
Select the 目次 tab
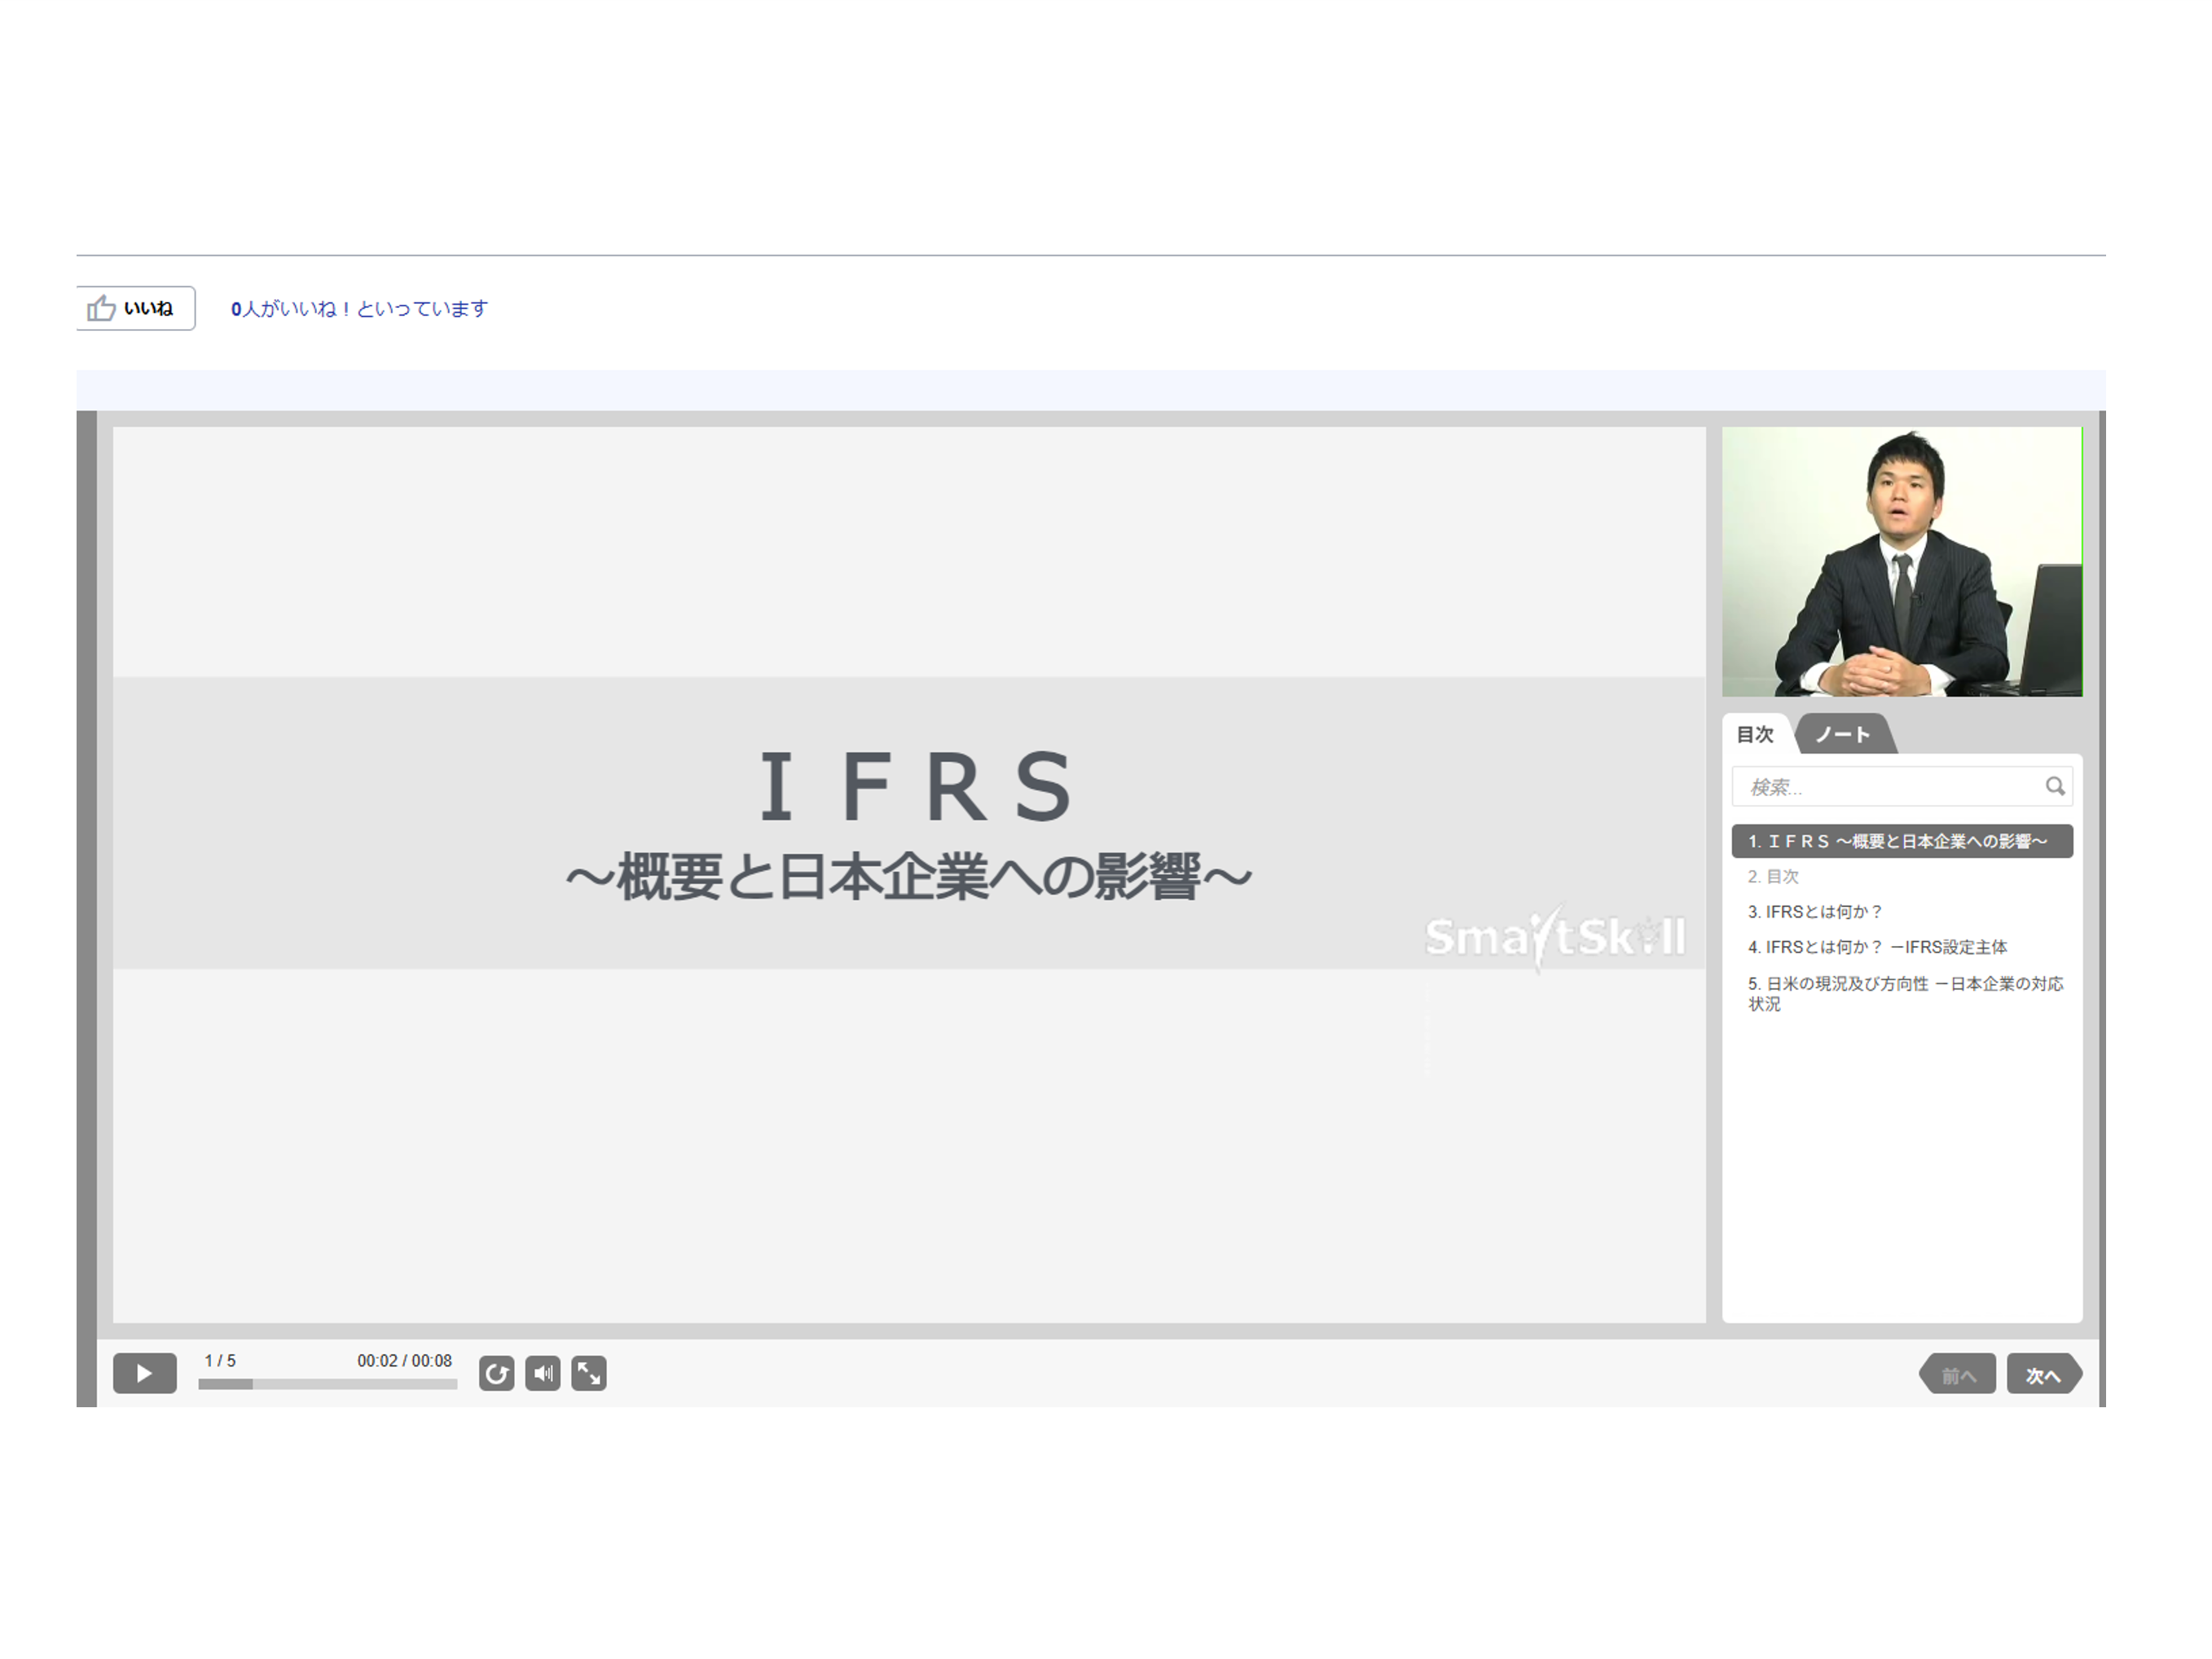click(x=1755, y=734)
